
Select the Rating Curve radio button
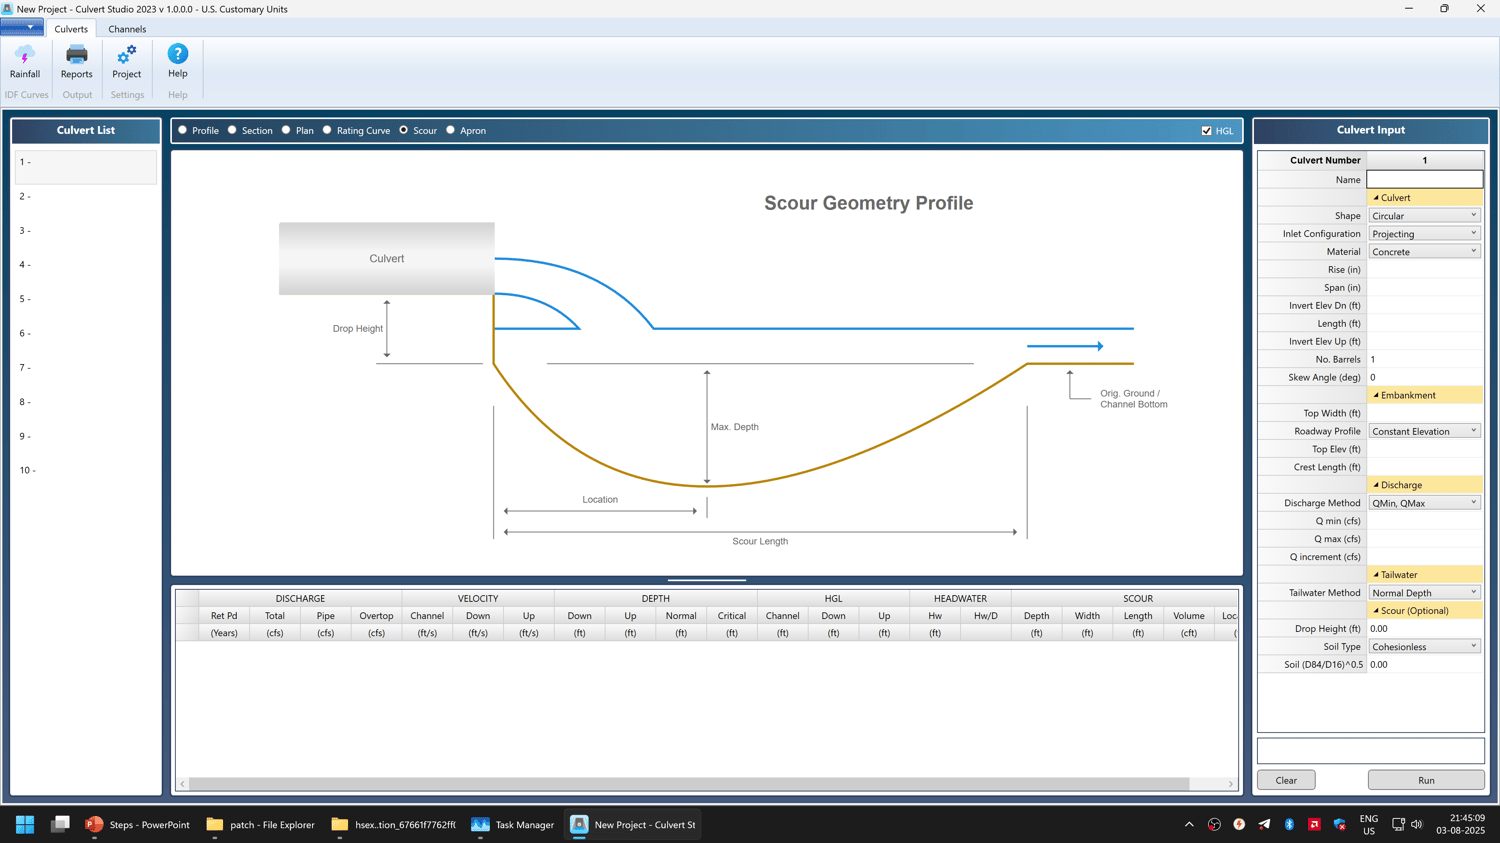pos(327,130)
